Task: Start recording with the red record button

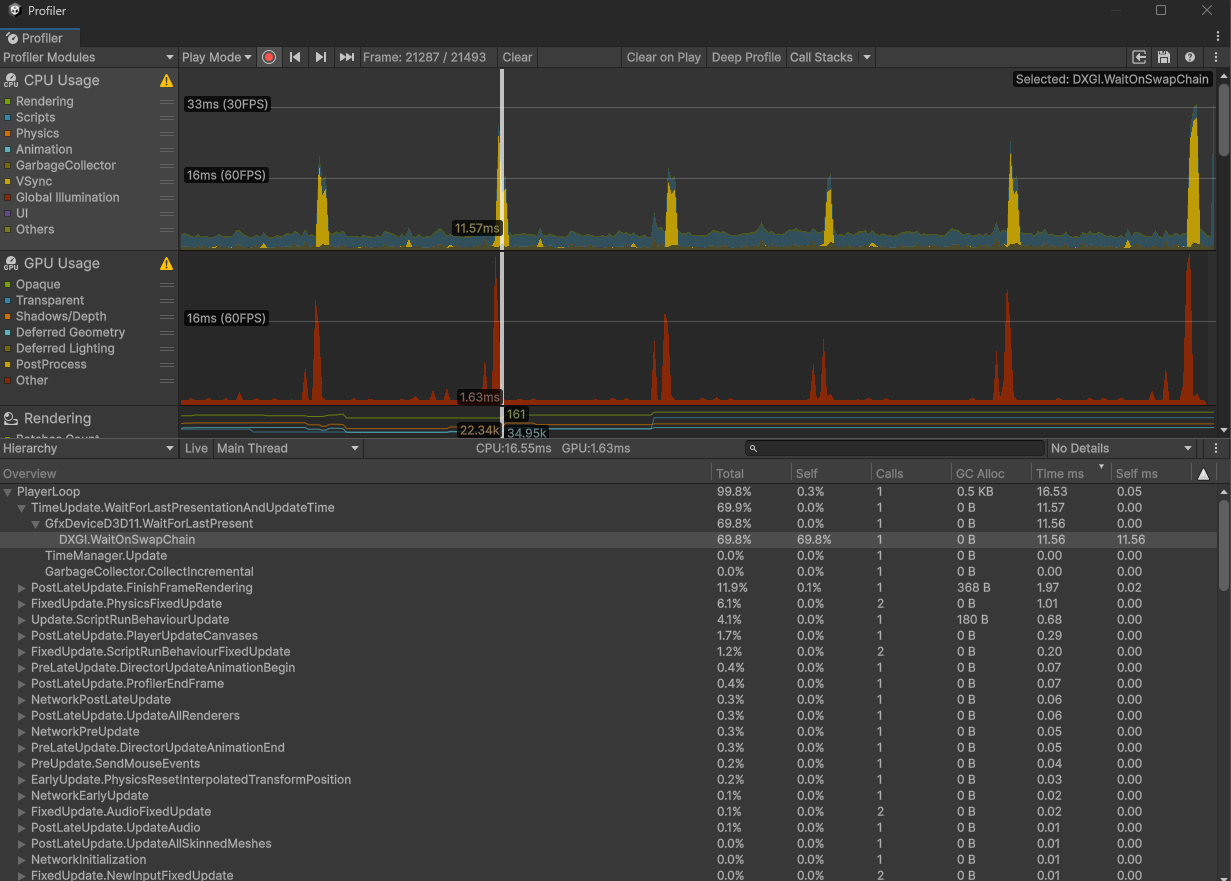Action: coord(269,57)
